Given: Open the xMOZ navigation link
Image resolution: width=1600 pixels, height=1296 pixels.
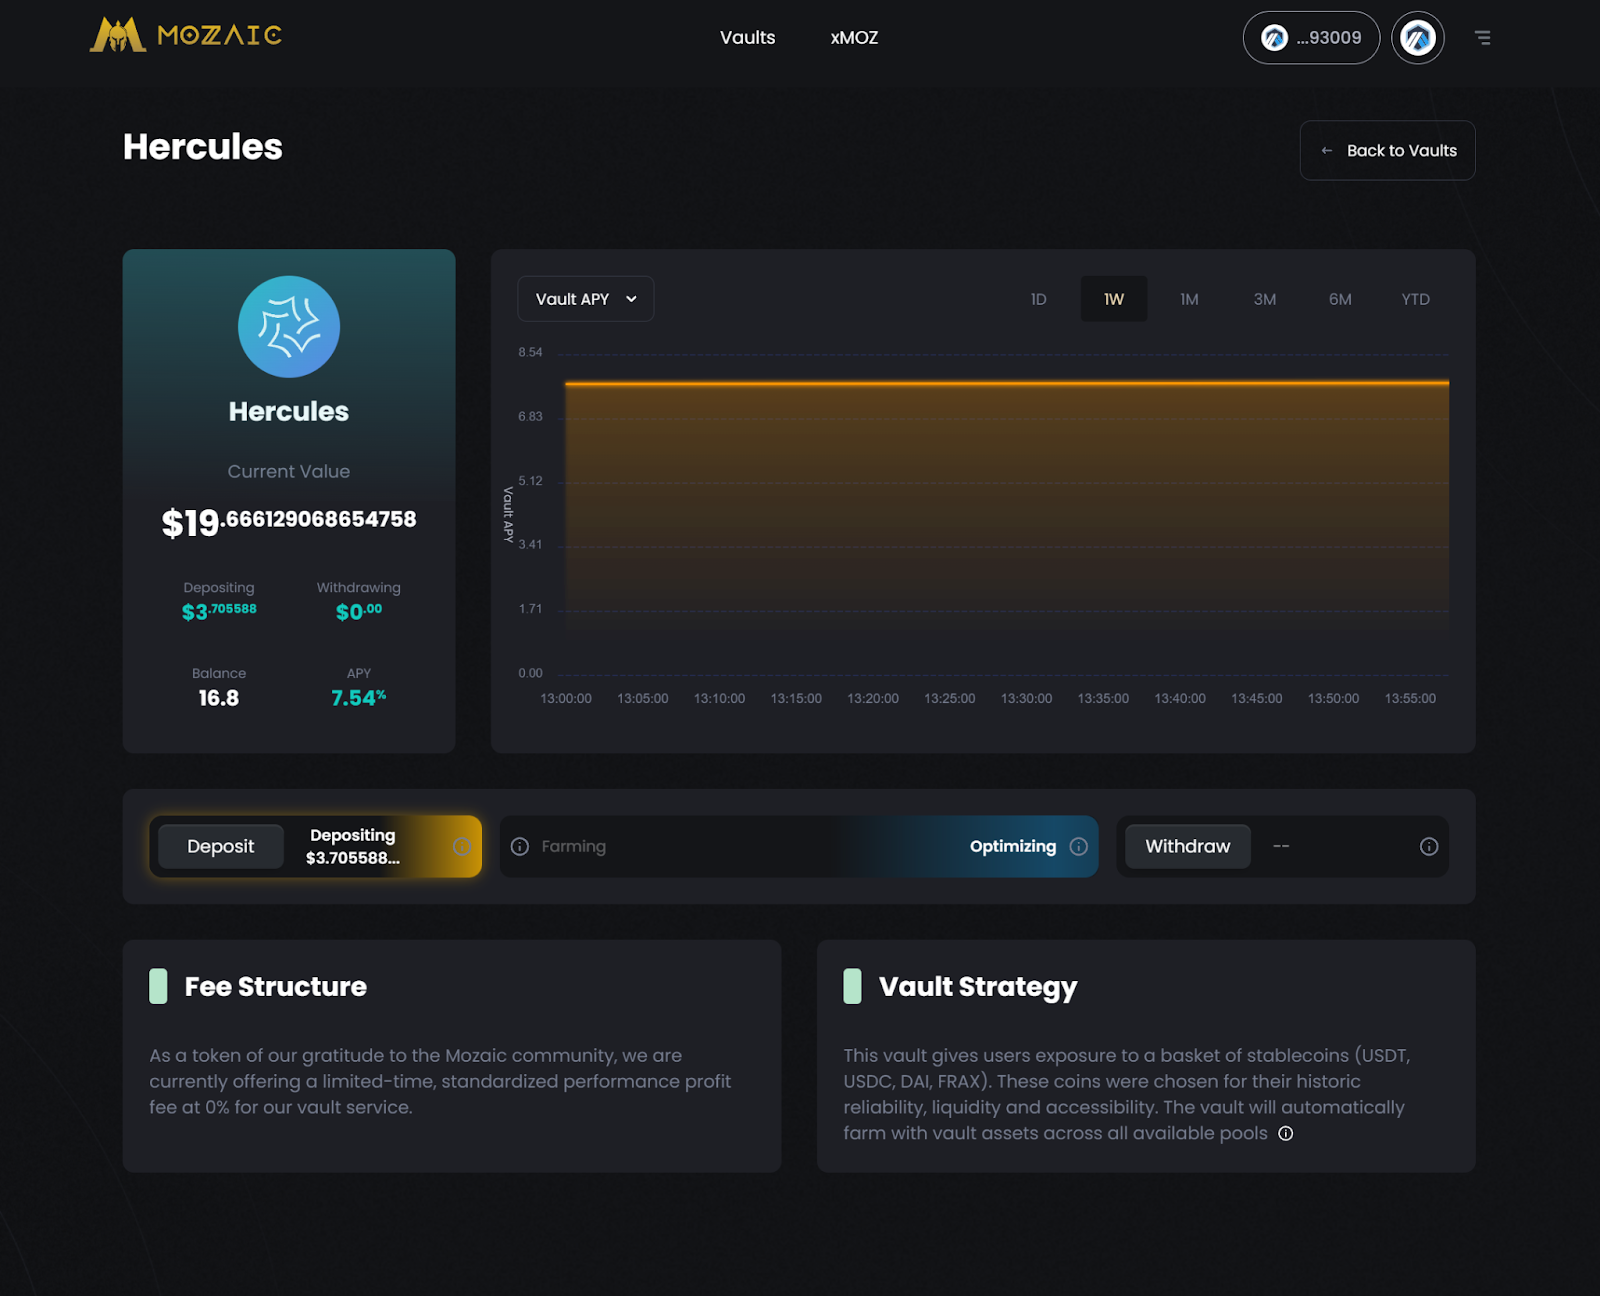Looking at the screenshot, I should pyautogui.click(x=854, y=38).
